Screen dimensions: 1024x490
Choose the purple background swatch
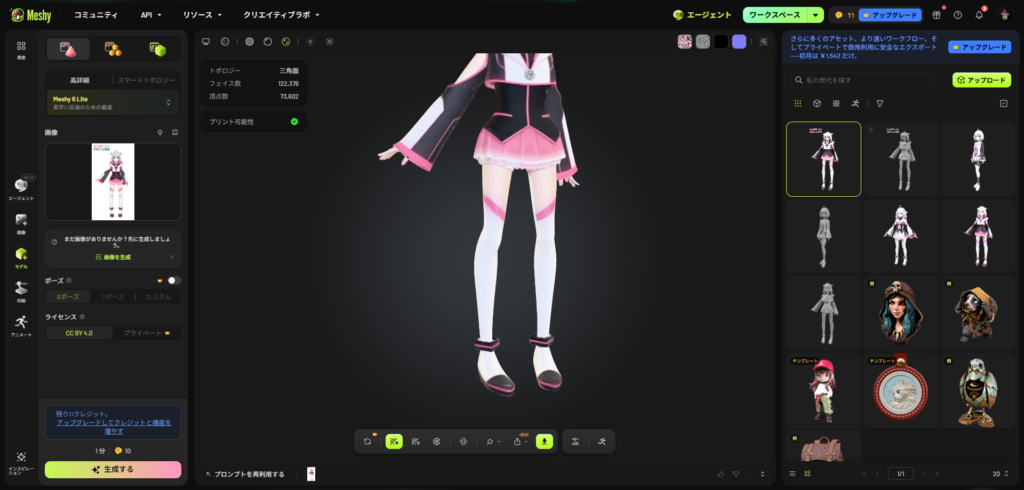coord(739,42)
